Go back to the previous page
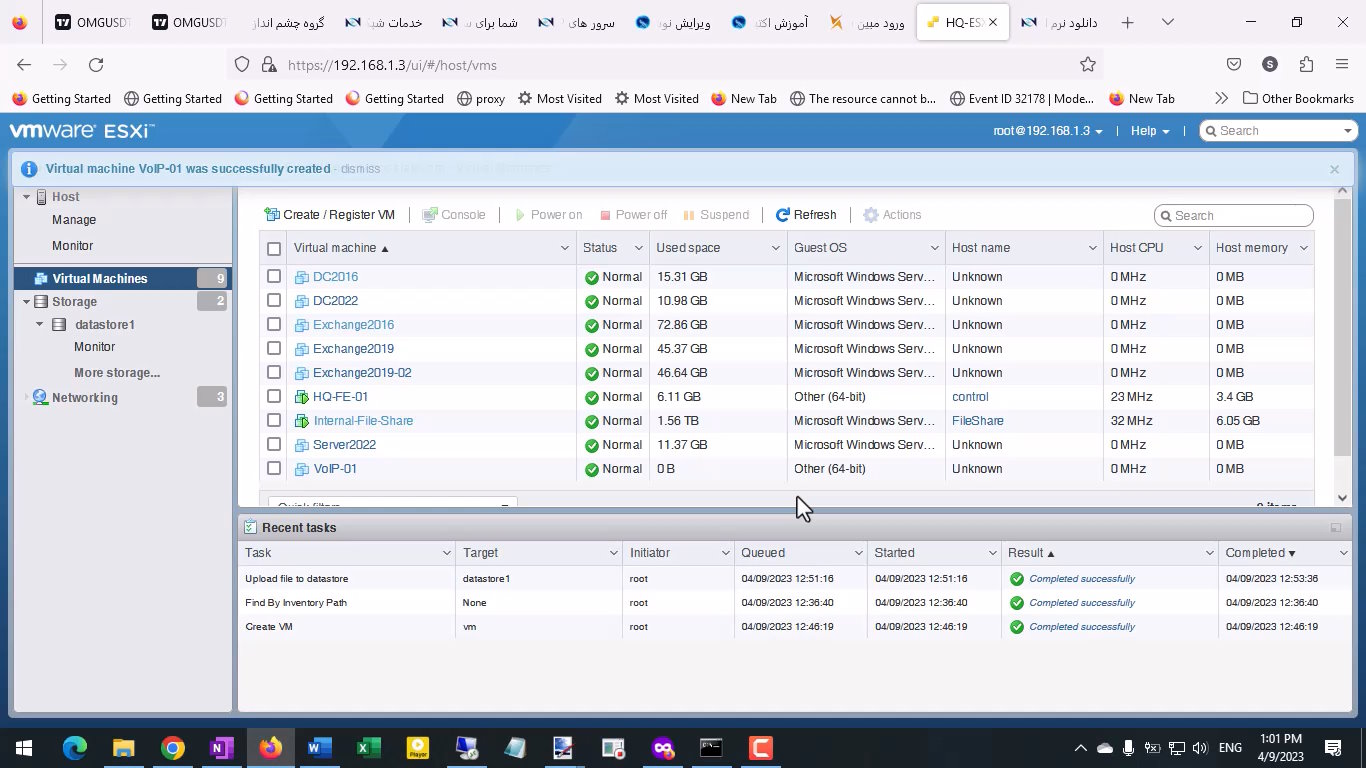The height and width of the screenshot is (768, 1366). 24,65
